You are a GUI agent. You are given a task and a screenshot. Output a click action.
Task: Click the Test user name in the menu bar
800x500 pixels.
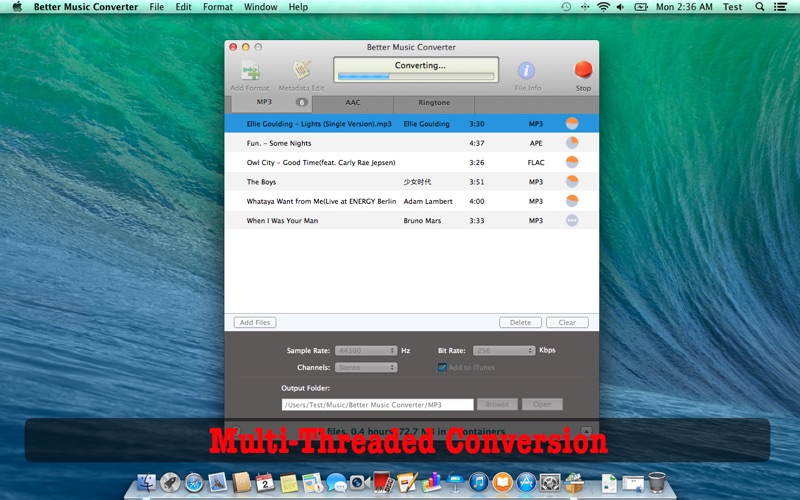(x=732, y=7)
